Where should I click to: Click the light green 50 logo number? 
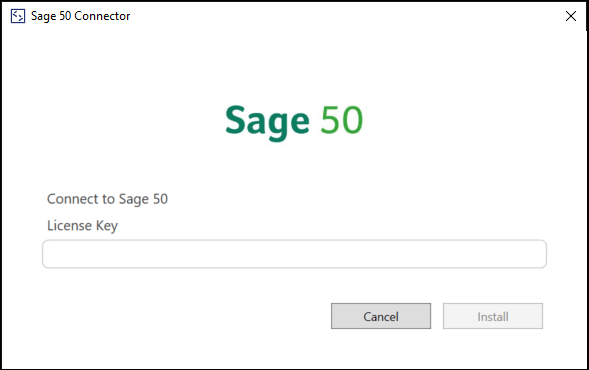click(341, 120)
